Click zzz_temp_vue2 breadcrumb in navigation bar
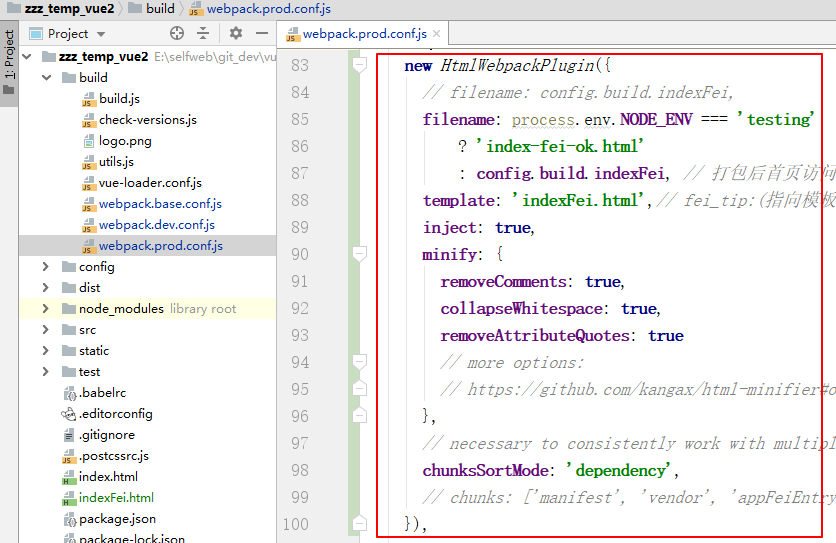Screen dimensions: 836x543 coord(60,9)
